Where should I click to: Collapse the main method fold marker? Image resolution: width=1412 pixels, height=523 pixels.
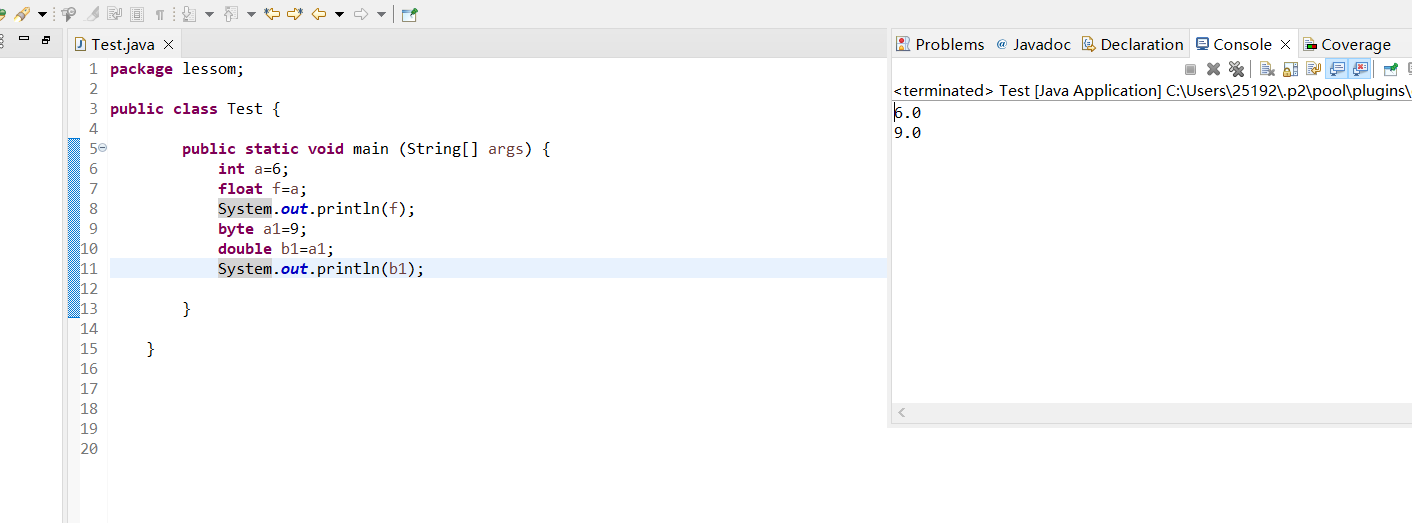pos(102,148)
